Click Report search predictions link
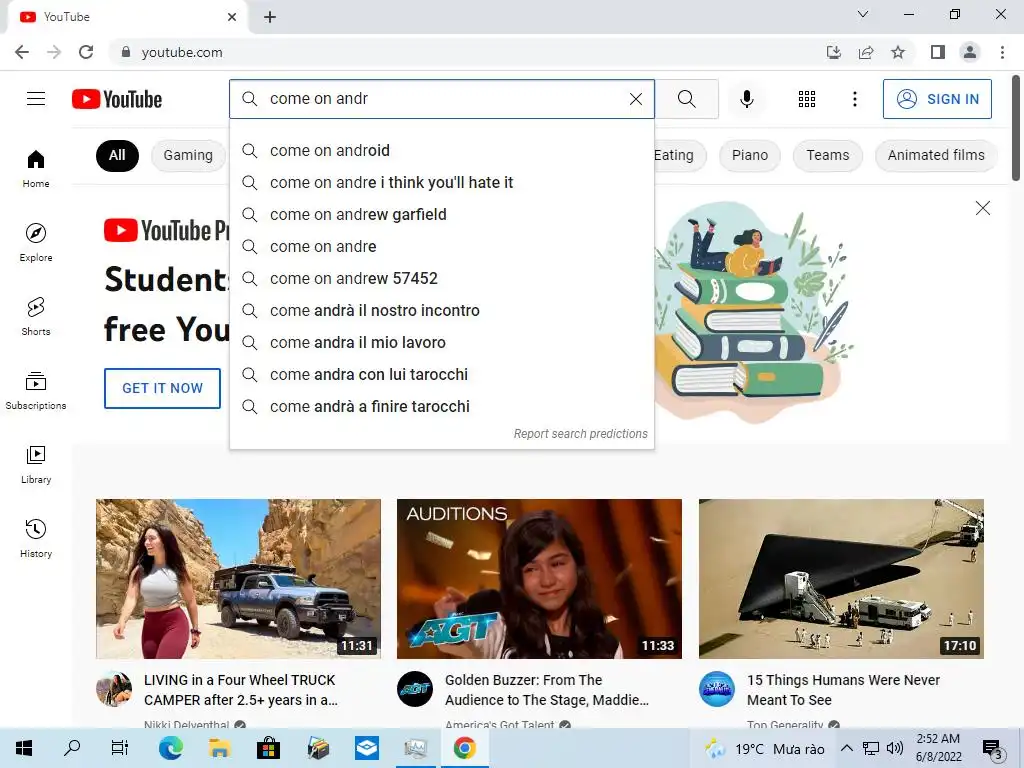The width and height of the screenshot is (1024, 768). pos(581,434)
